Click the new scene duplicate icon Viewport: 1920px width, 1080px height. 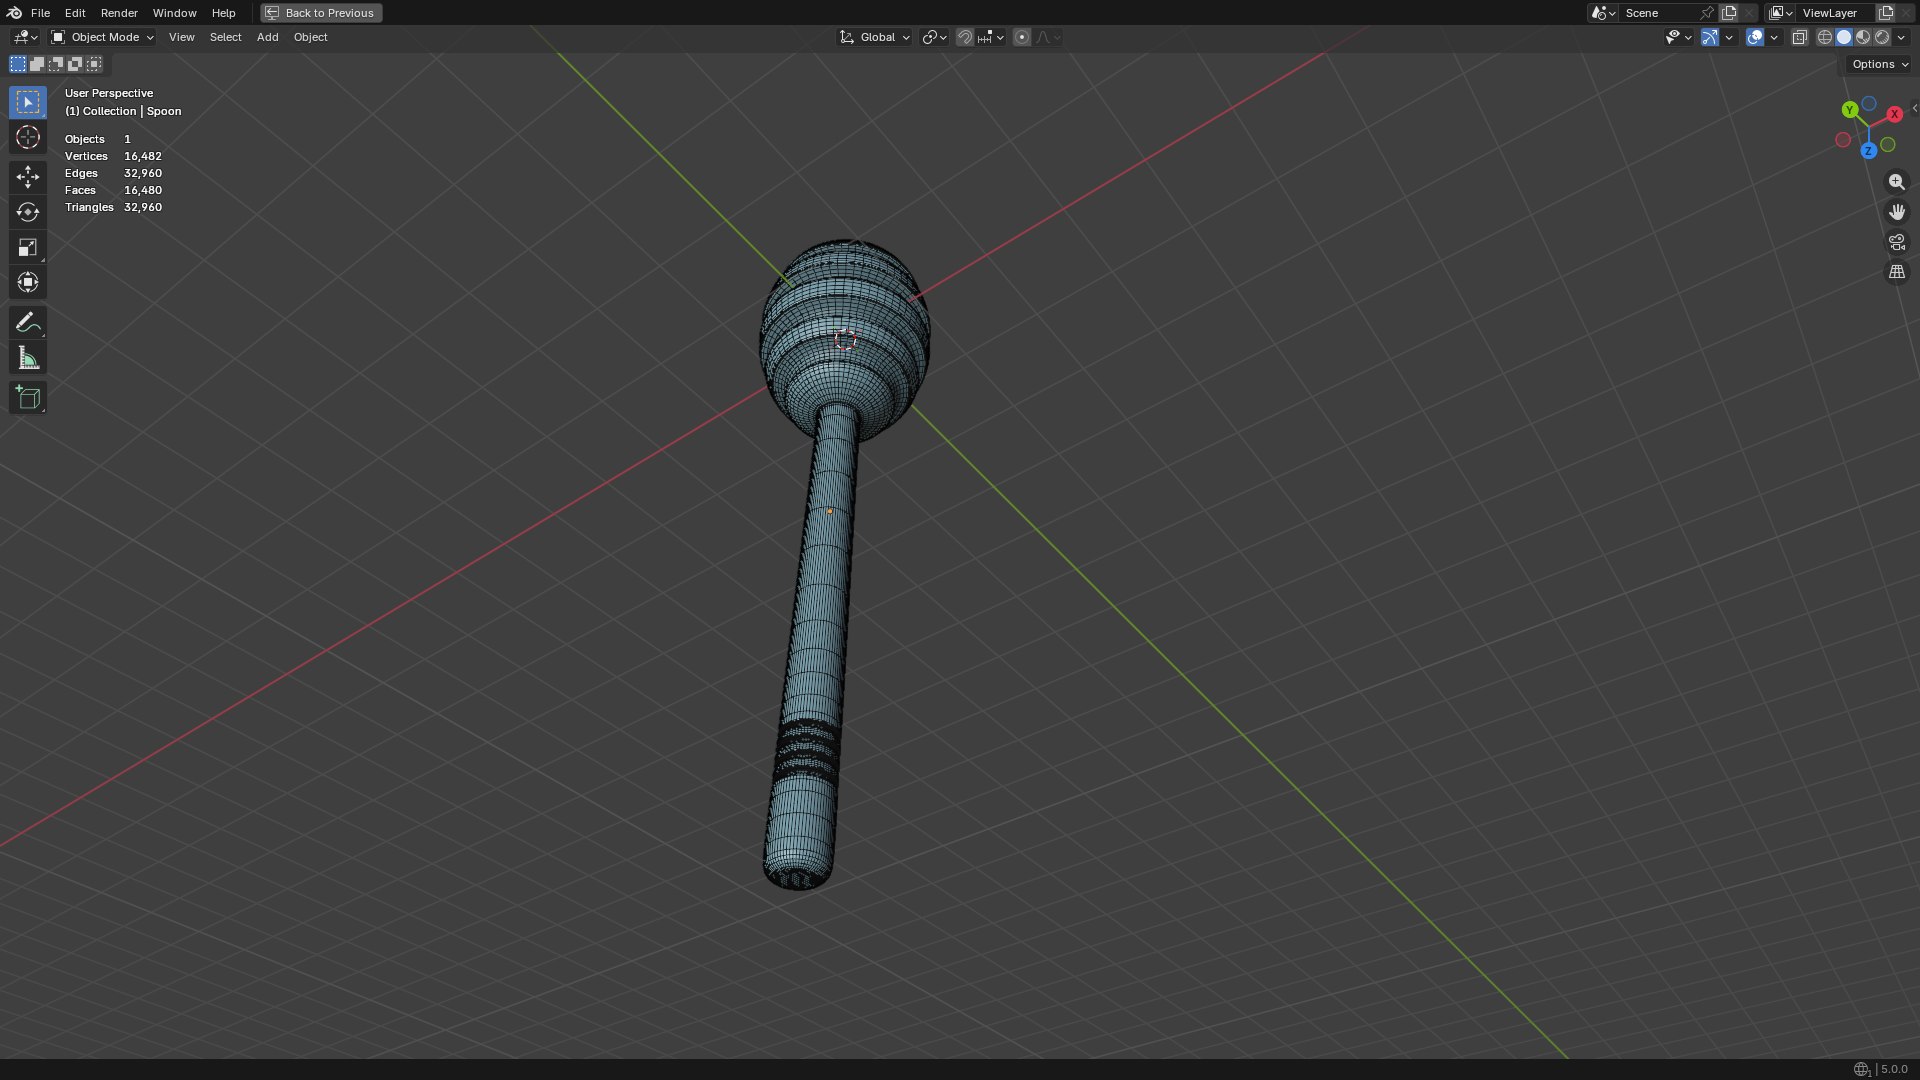click(x=1729, y=13)
